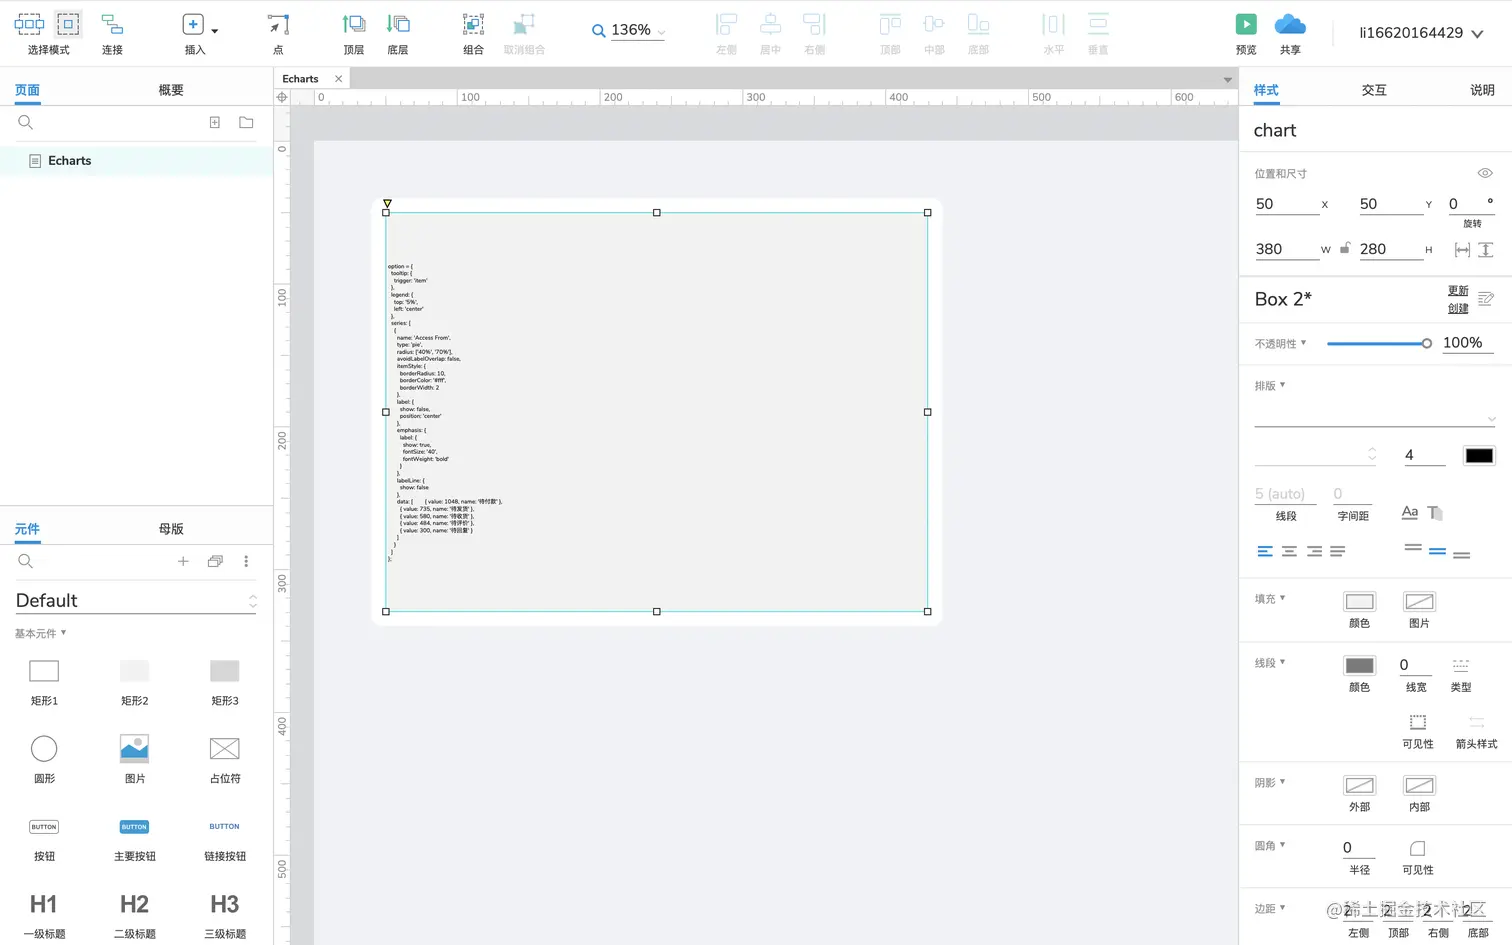
Task: Start Preview (预览) play button
Action: (x=1246, y=24)
